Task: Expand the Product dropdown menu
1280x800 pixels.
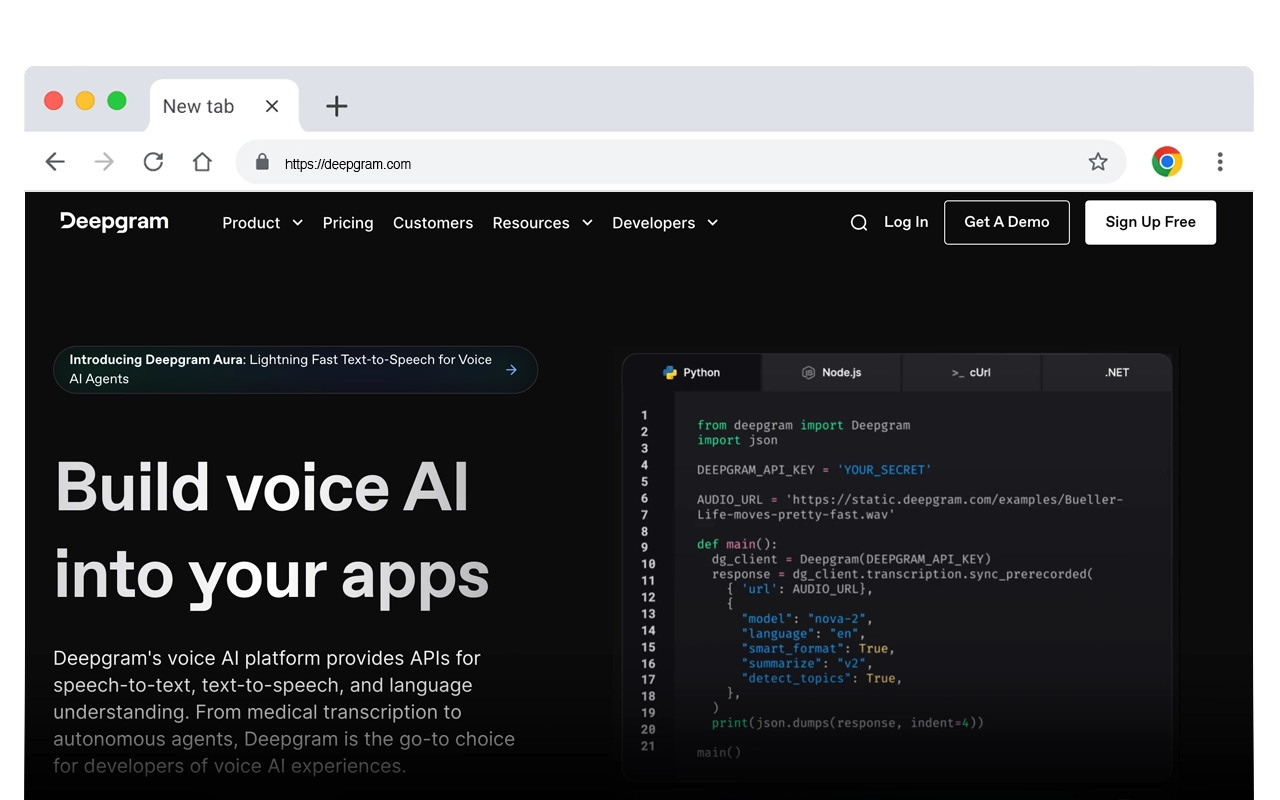Action: 262,223
